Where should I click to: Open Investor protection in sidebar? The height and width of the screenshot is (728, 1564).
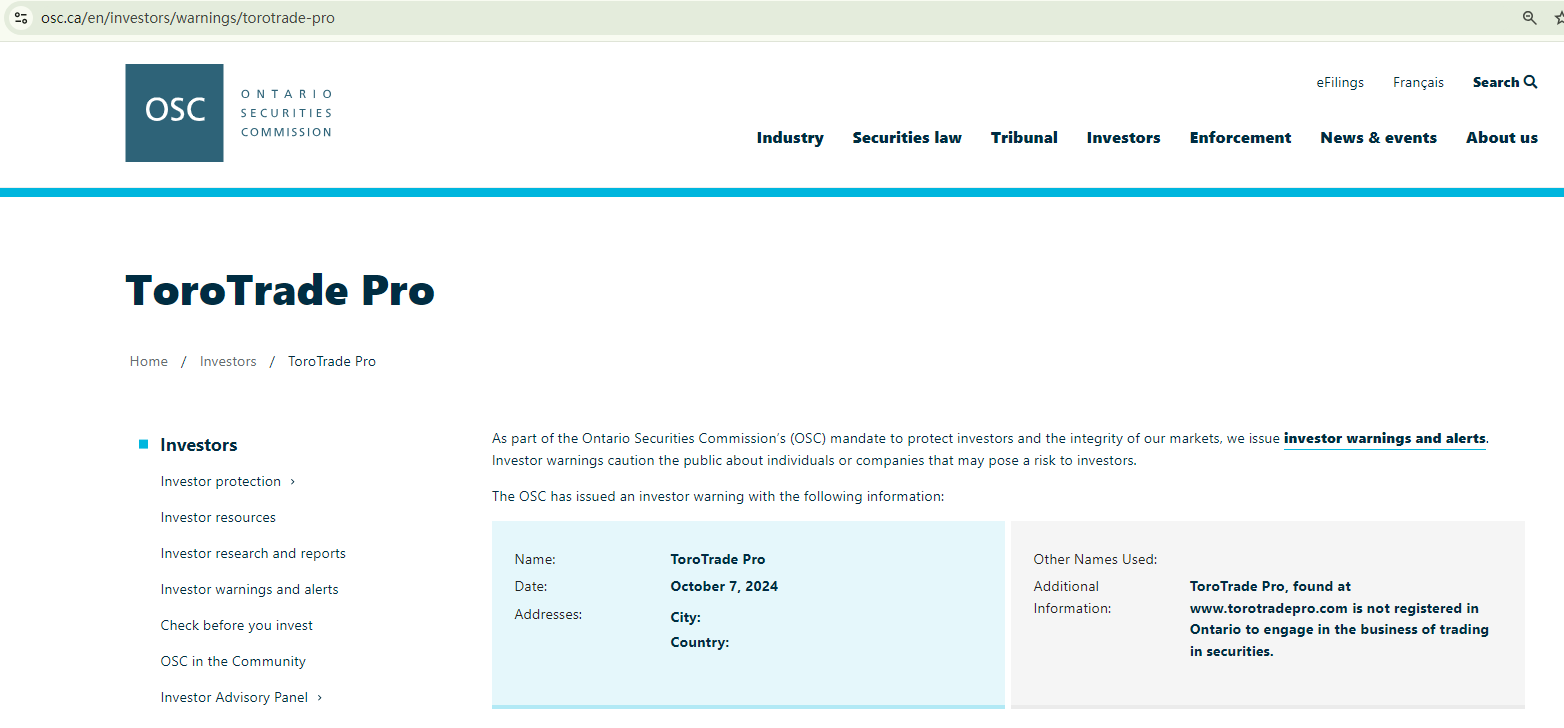coord(221,481)
